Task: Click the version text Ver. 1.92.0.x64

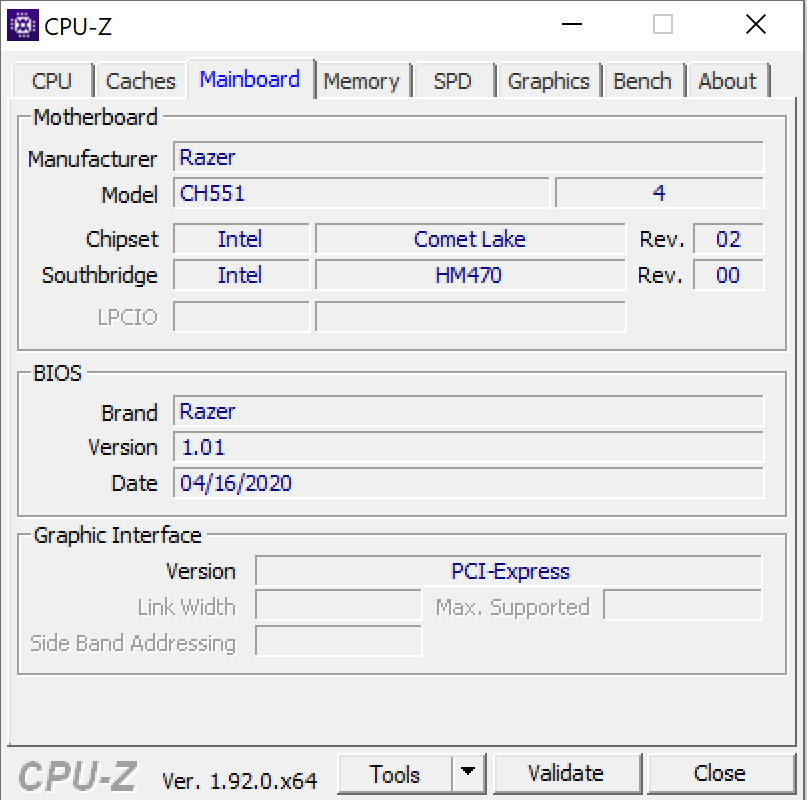Action: pyautogui.click(x=240, y=781)
